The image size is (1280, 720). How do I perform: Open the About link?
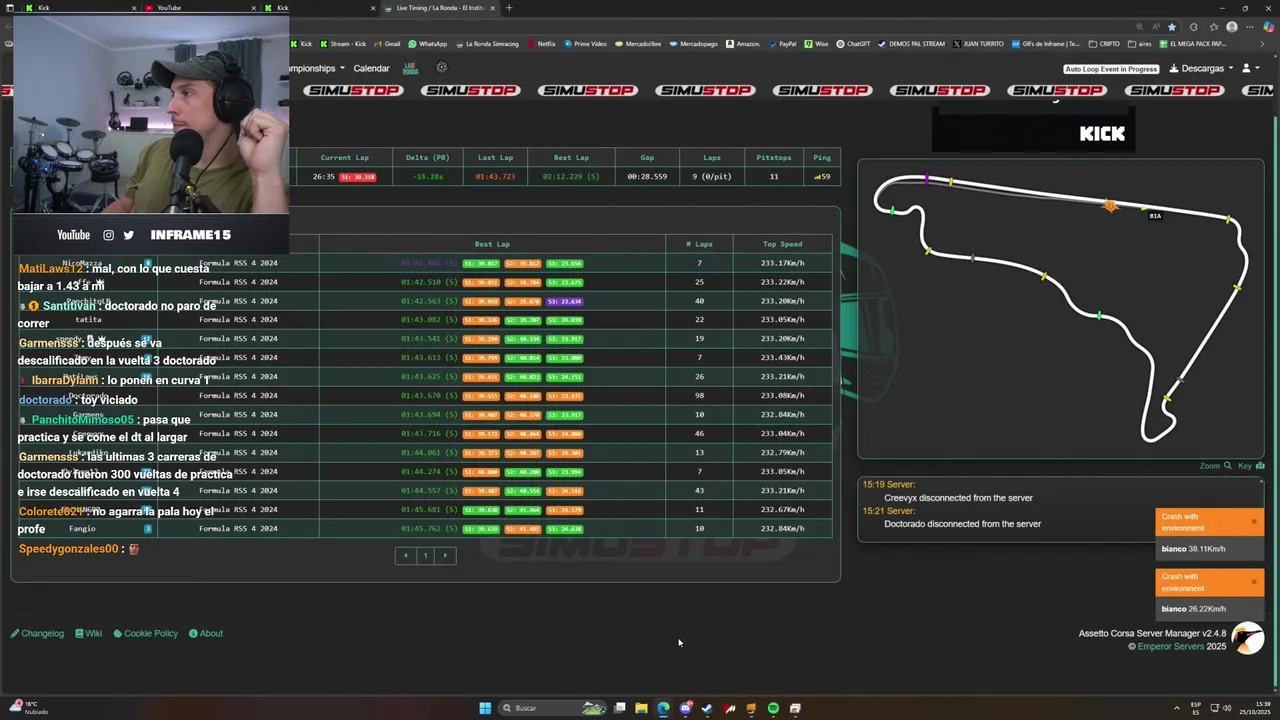pyautogui.click(x=206, y=633)
